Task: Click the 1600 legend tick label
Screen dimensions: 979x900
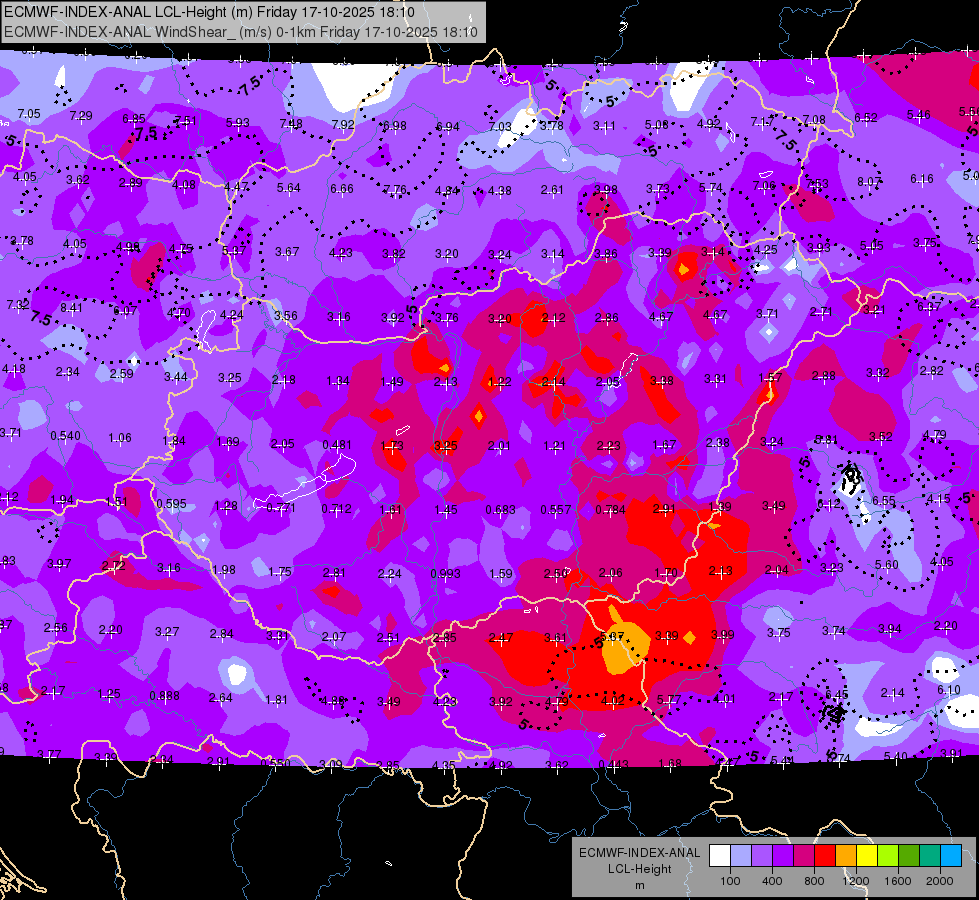Action: tap(898, 881)
